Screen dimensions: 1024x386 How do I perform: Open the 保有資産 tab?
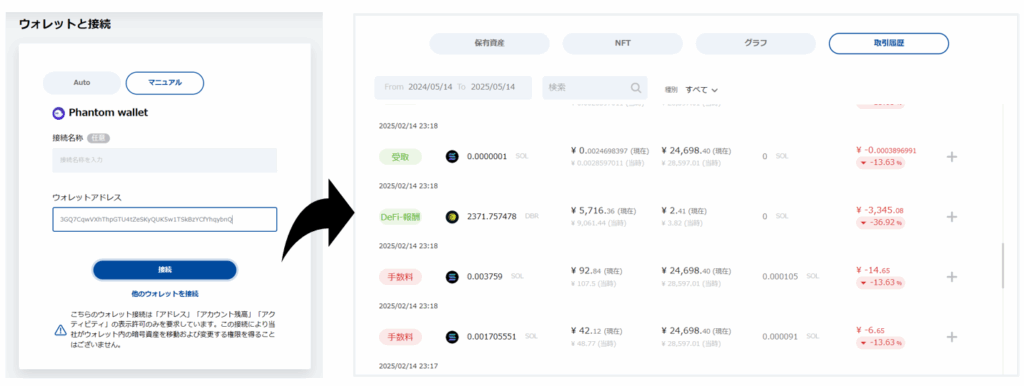pyautogui.click(x=489, y=44)
